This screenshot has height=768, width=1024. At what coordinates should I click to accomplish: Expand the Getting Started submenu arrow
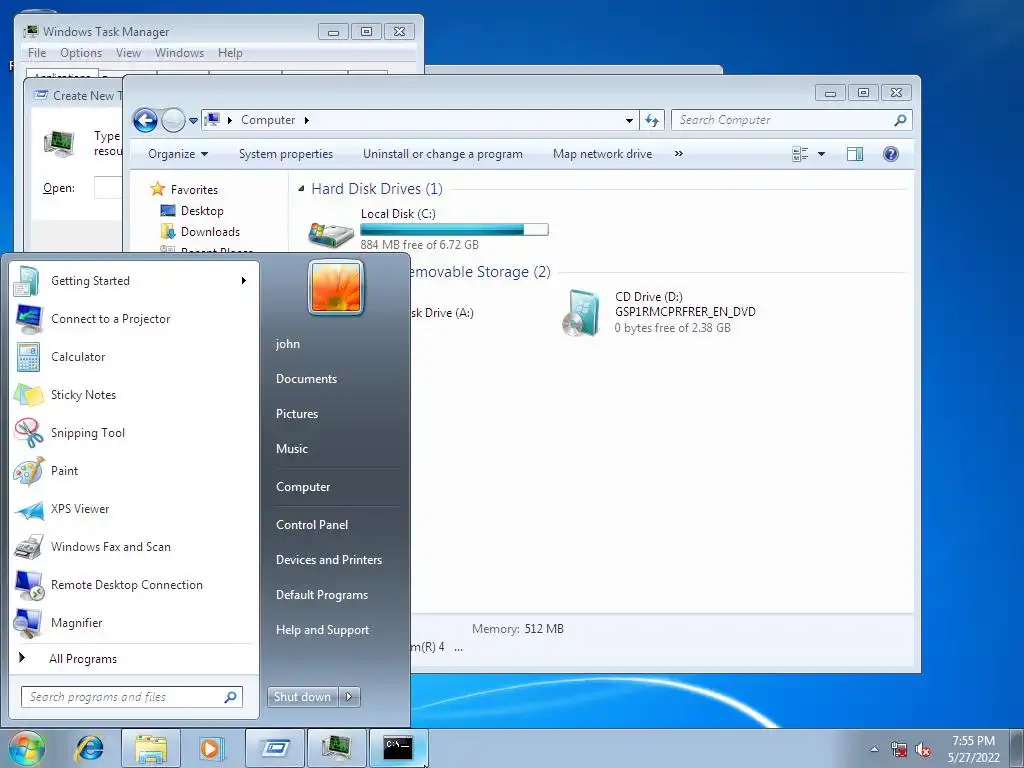[x=244, y=281]
